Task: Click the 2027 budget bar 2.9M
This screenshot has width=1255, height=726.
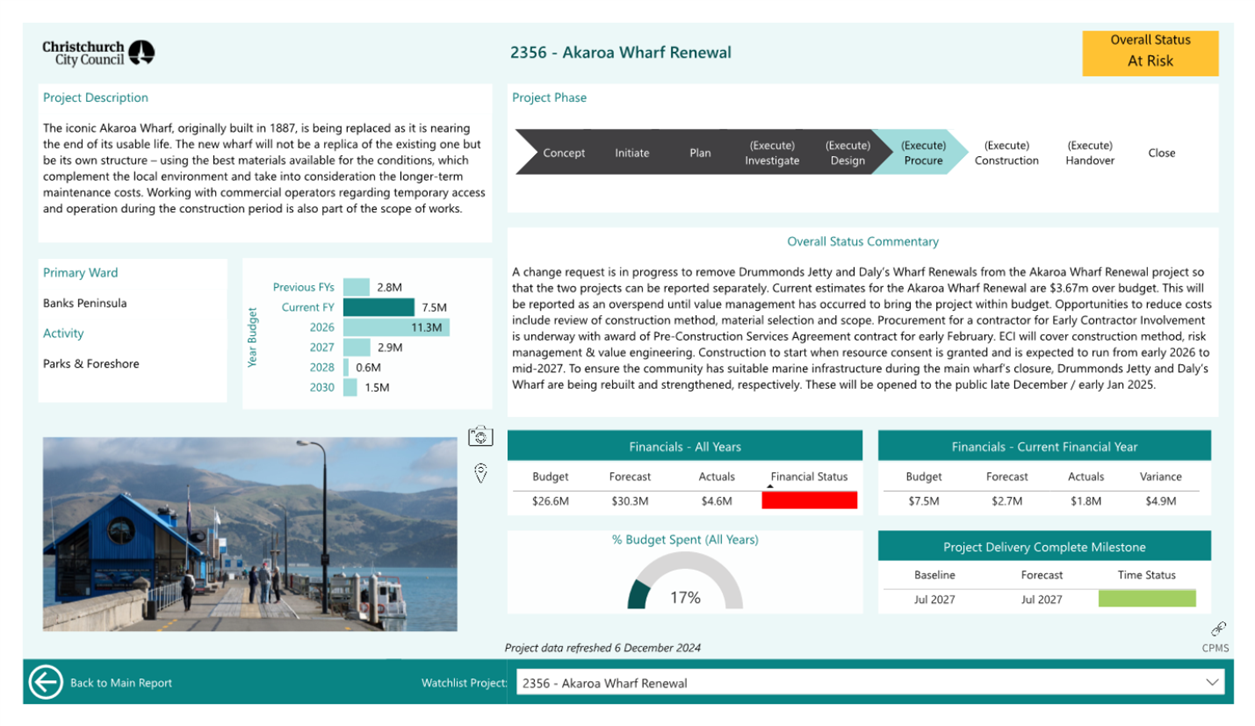Action: pos(357,347)
